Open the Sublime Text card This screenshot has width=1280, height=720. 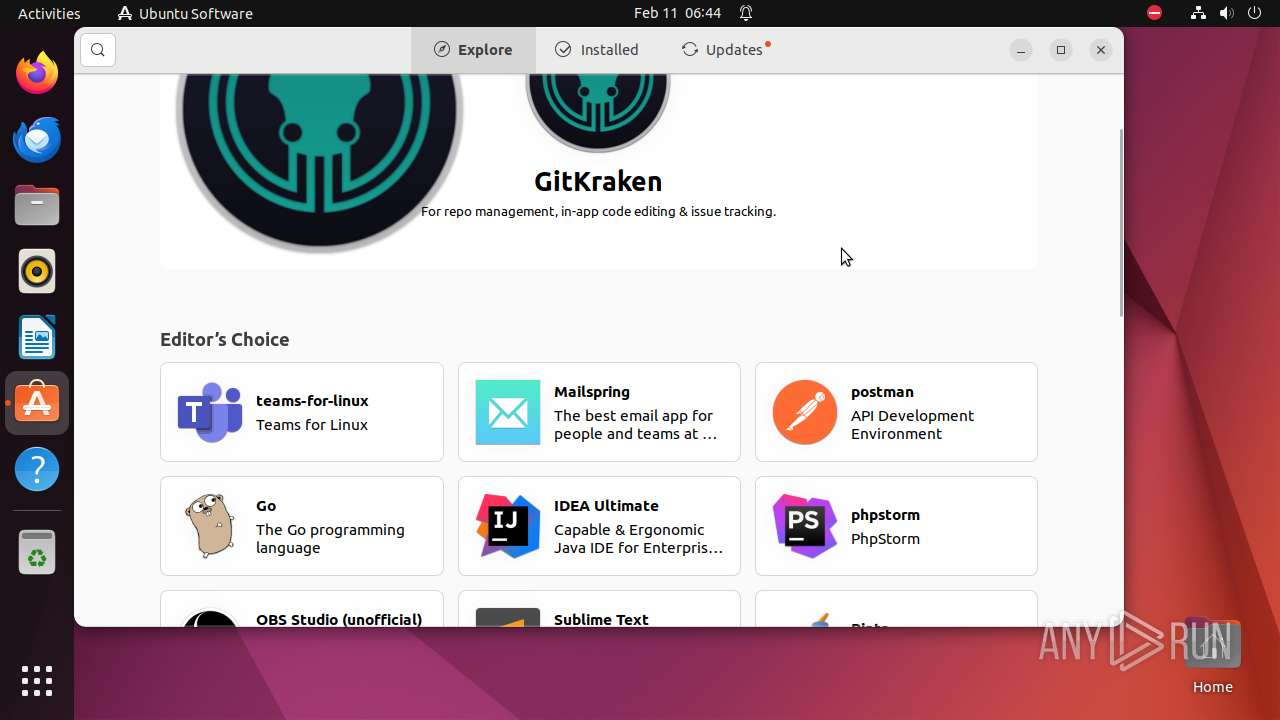point(599,609)
